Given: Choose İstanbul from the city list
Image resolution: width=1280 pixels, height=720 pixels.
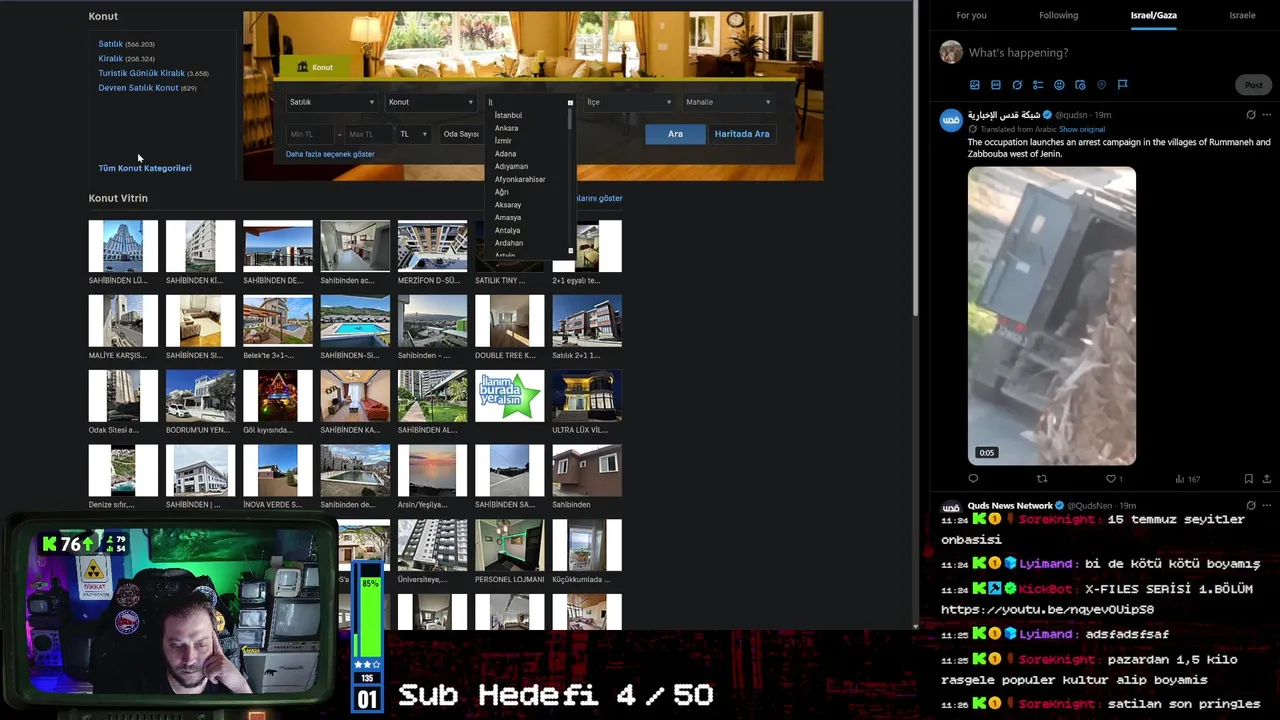Looking at the screenshot, I should coord(508,115).
